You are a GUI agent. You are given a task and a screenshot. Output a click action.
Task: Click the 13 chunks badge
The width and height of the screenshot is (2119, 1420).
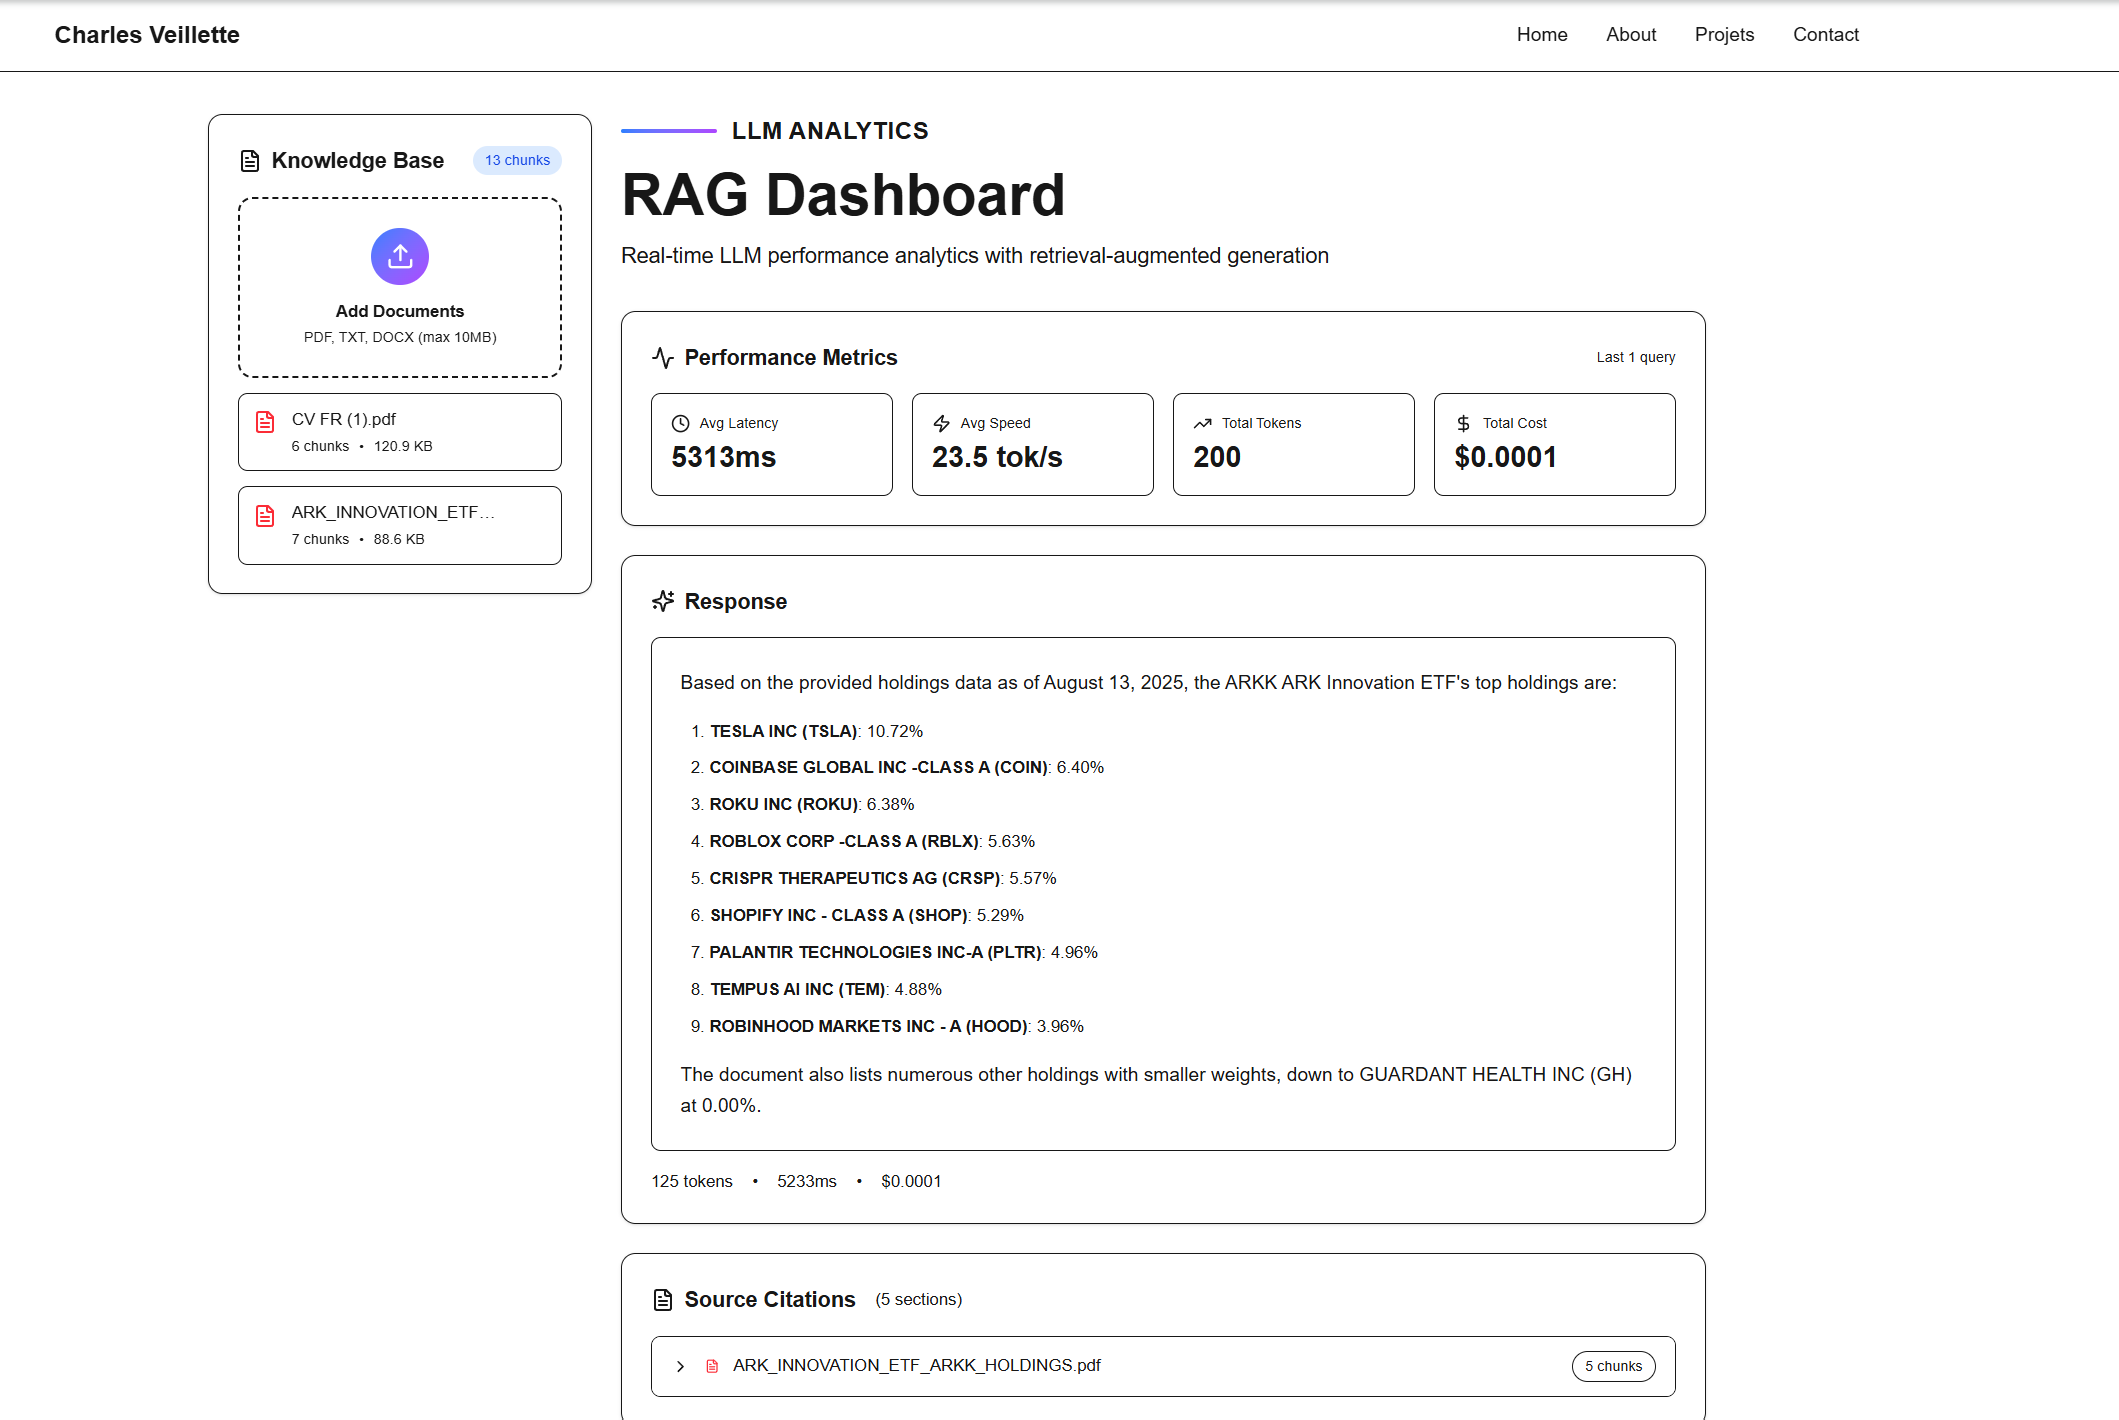517,160
